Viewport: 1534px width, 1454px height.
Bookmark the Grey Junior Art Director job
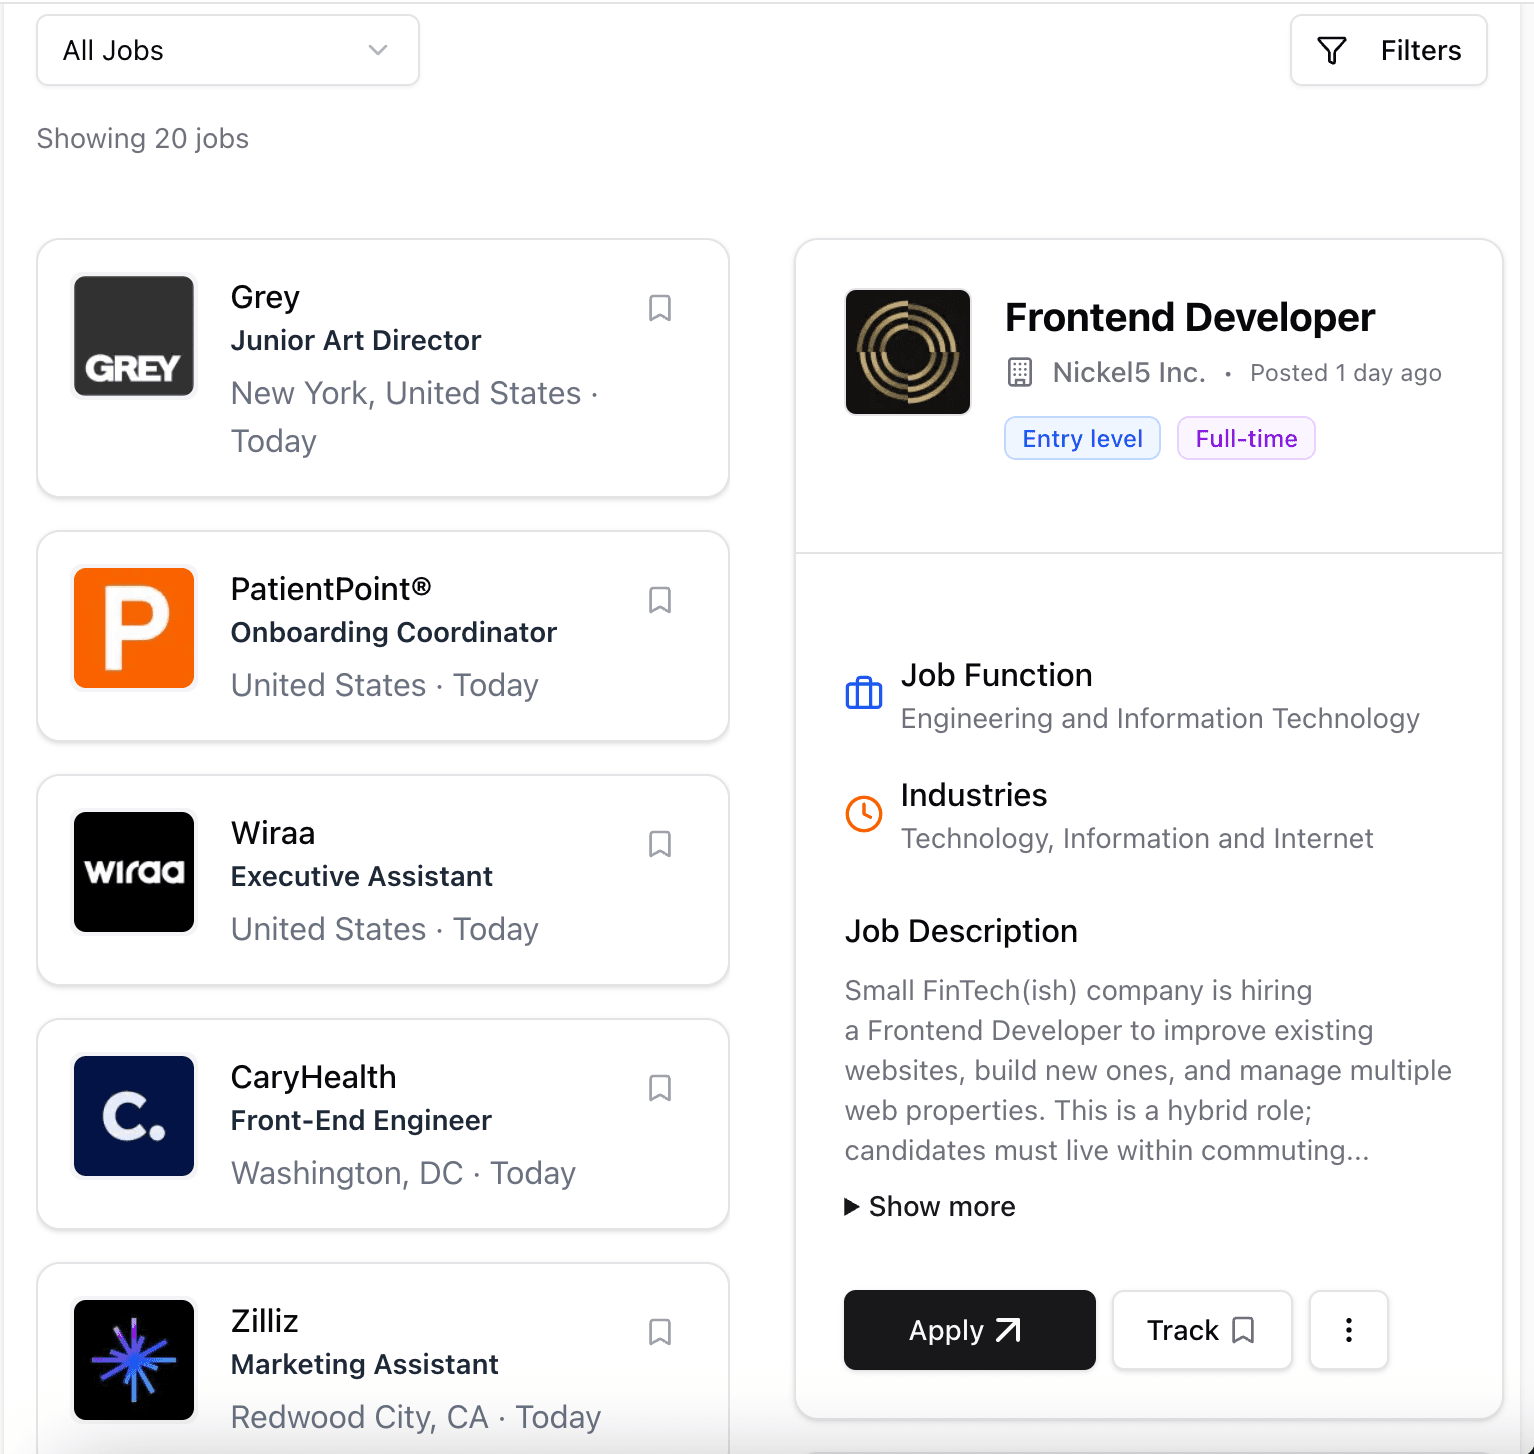[x=659, y=308]
